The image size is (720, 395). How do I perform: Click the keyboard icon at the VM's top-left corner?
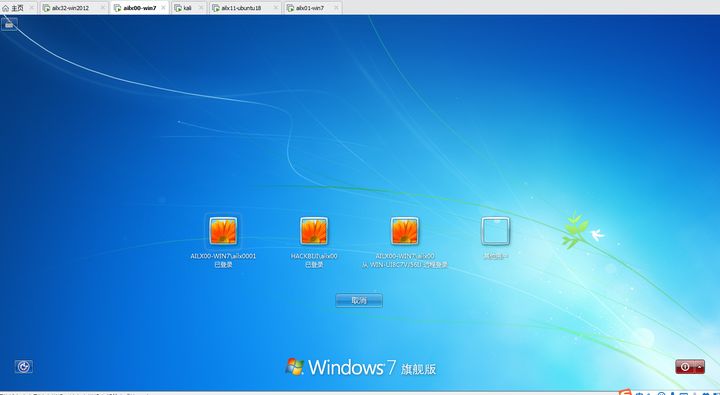click(x=9, y=24)
